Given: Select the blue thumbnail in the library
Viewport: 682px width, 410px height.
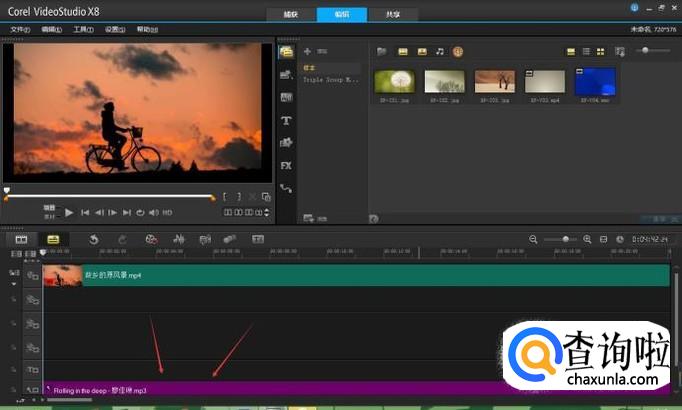Looking at the screenshot, I should (595, 80).
